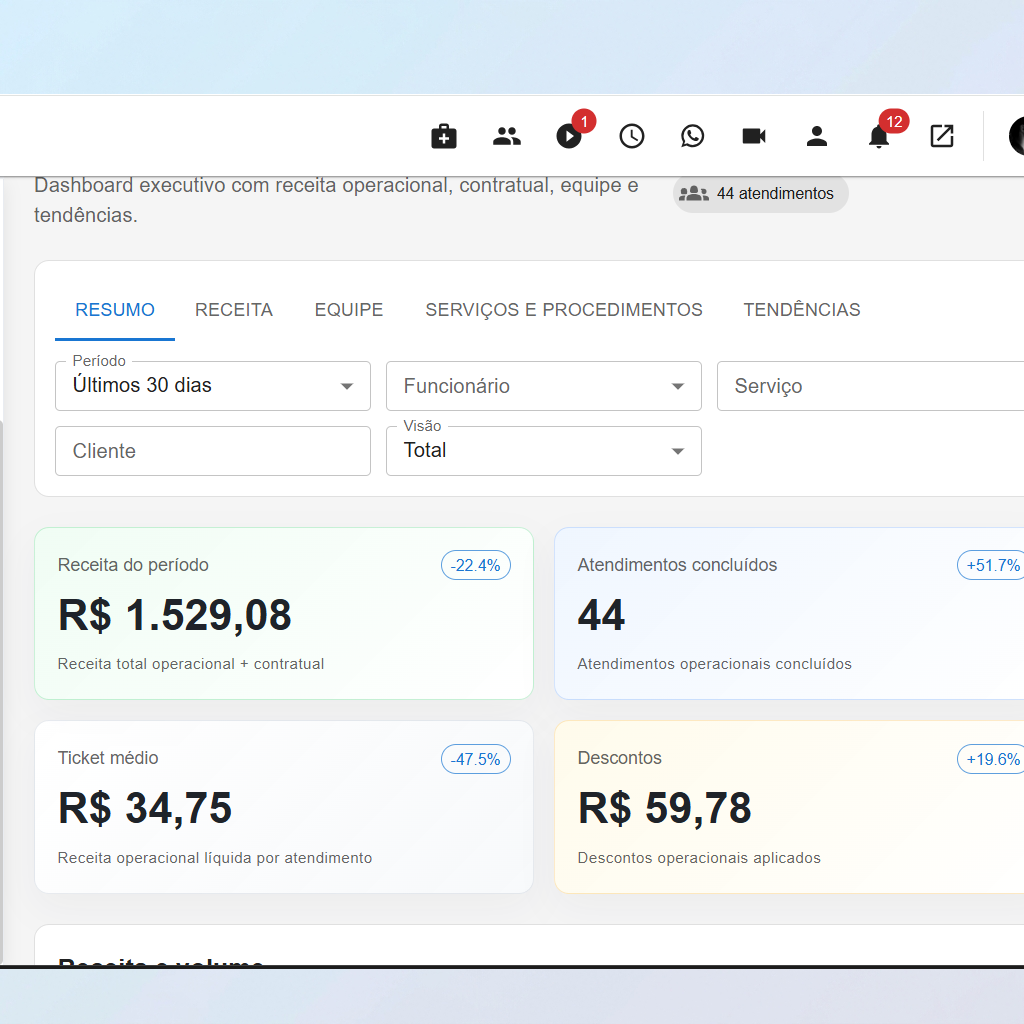Image resolution: width=1024 pixels, height=1024 pixels.
Task: Click the R$ 59,78 descontos value
Action: (x=664, y=808)
